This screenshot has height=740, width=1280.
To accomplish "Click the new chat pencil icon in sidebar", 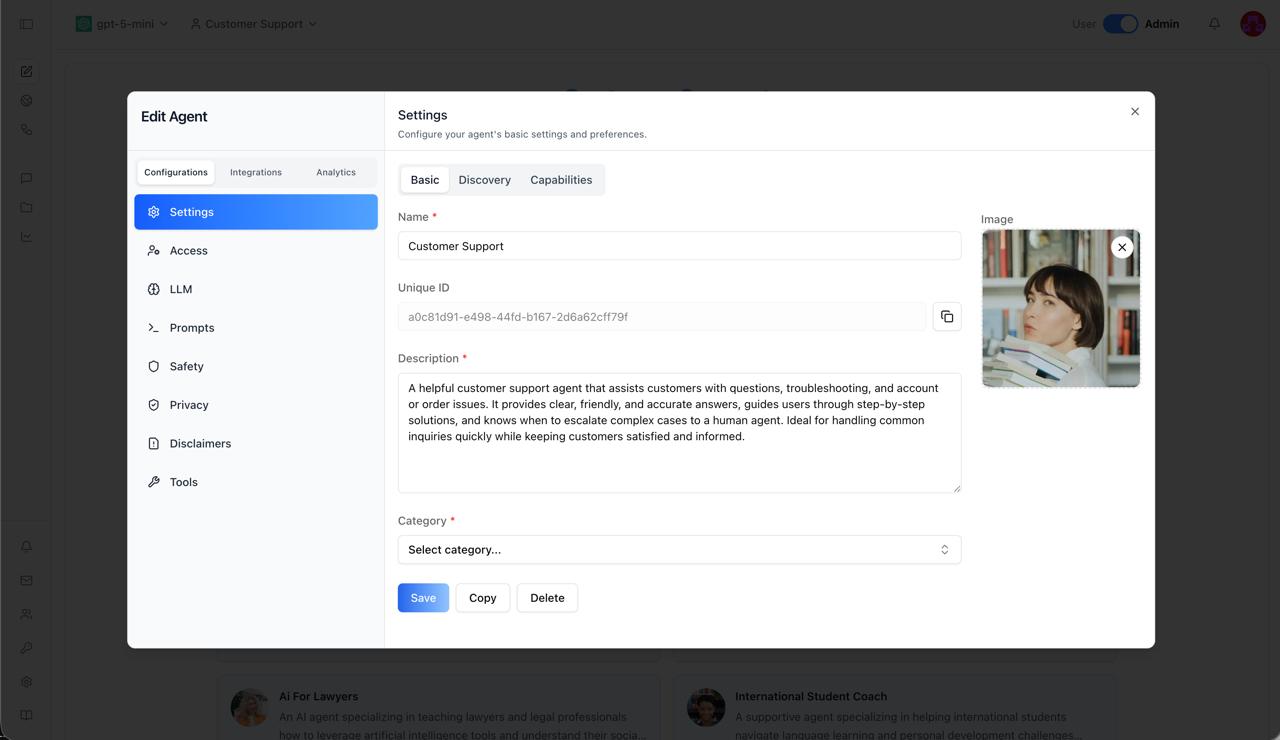I will [x=27, y=71].
